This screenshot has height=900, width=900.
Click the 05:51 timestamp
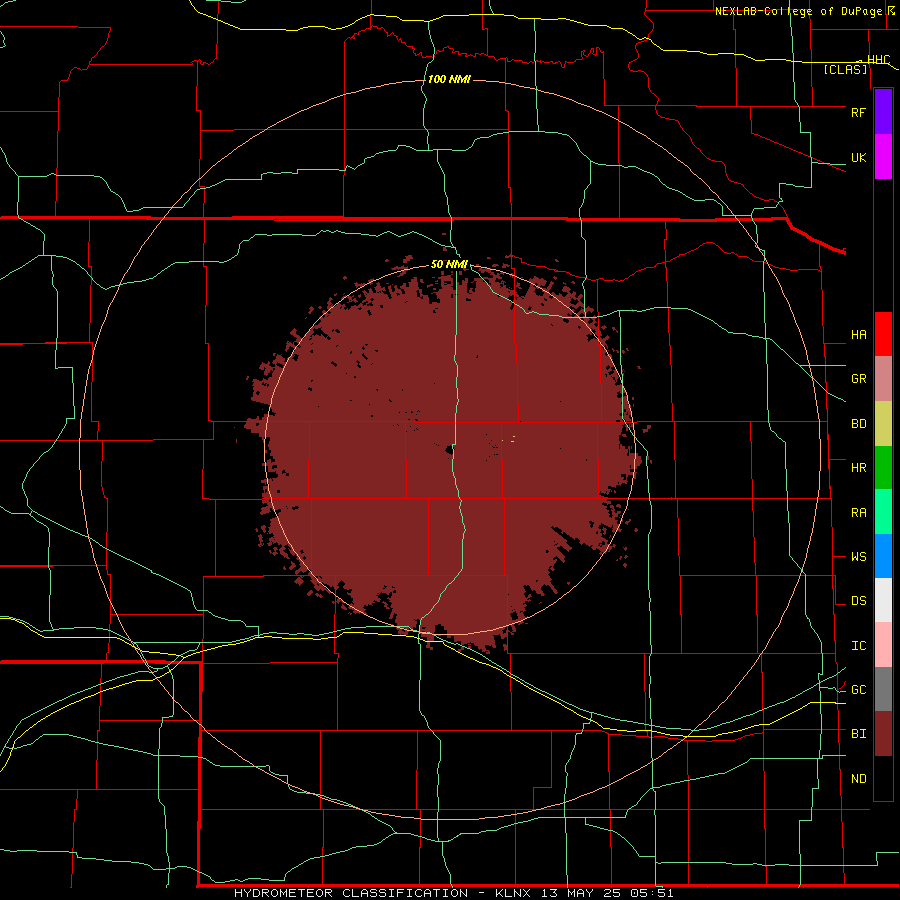(654, 893)
